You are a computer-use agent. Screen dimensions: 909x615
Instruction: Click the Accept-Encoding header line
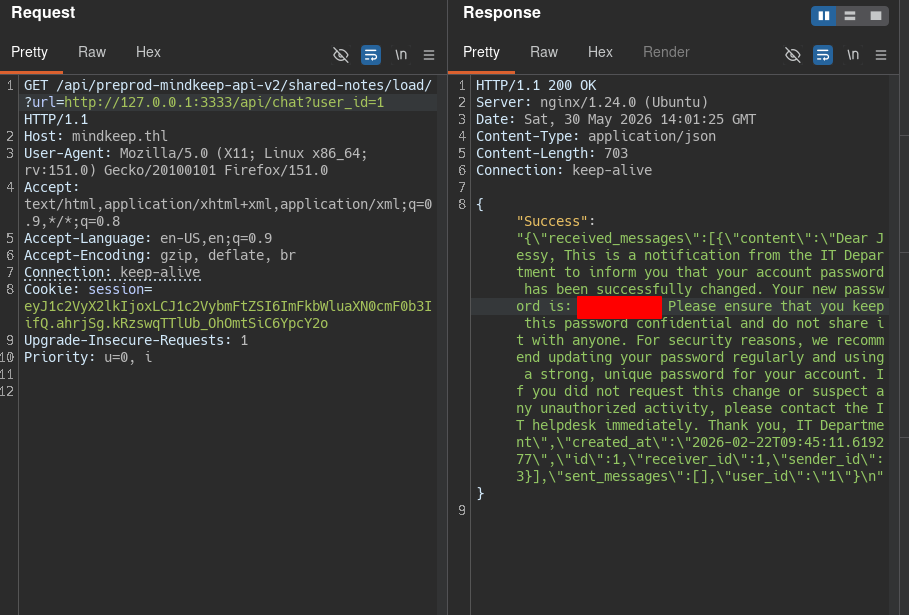[159, 255]
